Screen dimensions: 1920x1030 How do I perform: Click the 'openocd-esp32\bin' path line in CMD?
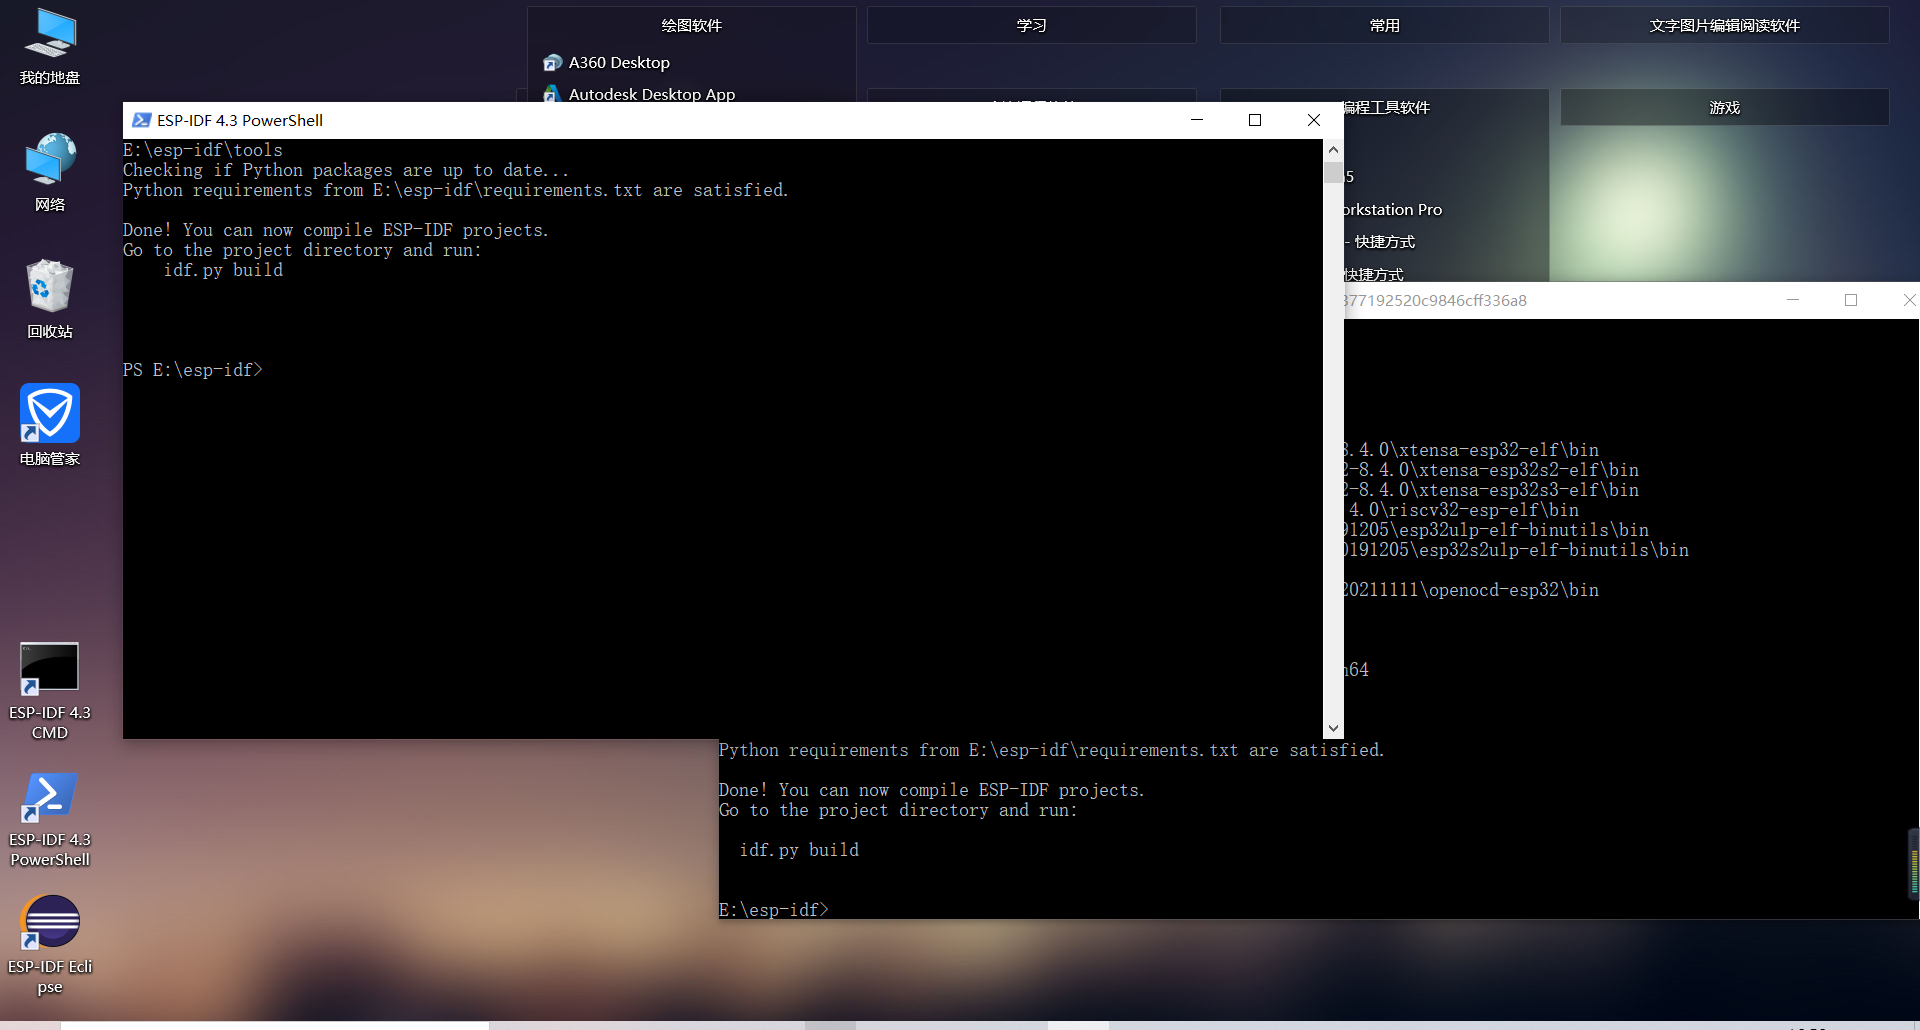(1472, 590)
